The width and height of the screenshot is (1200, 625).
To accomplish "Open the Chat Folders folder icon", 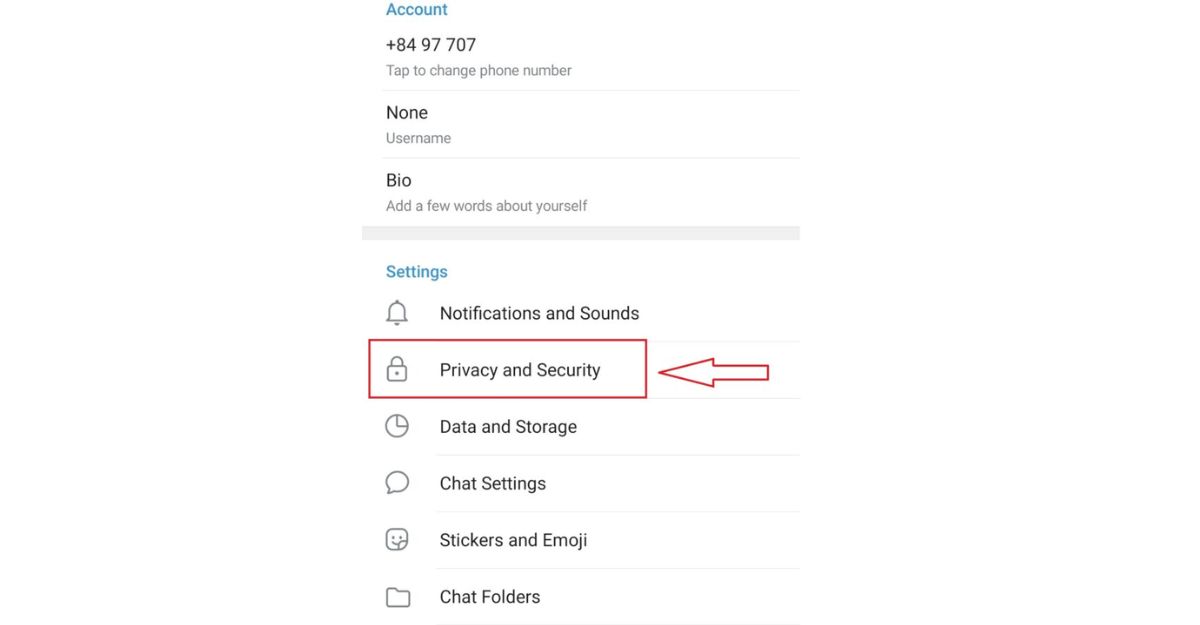I will pyautogui.click(x=397, y=596).
